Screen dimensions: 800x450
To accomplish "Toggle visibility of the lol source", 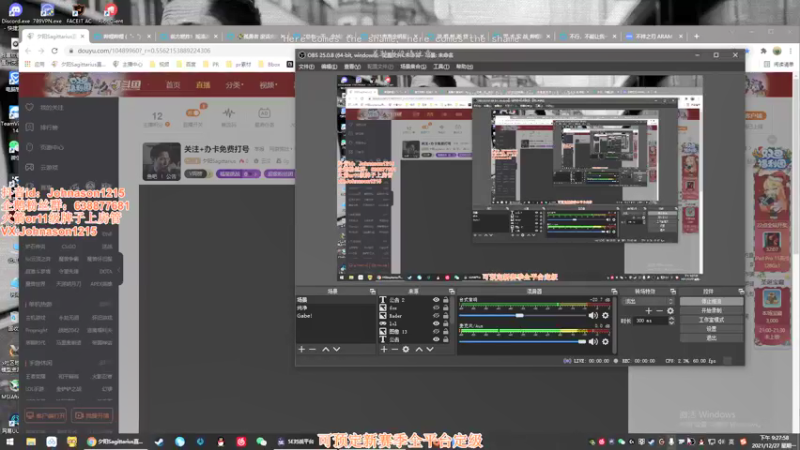I will [x=436, y=323].
